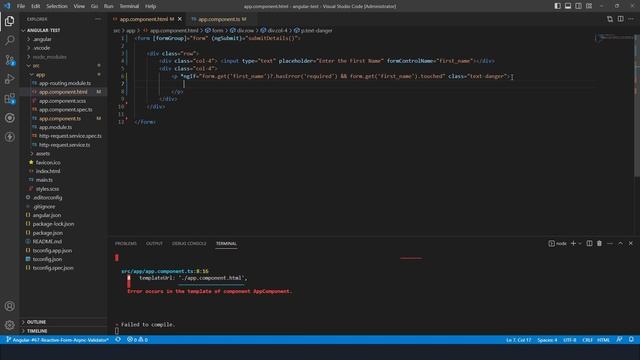Switch to the Debug Console panel tab
This screenshot has height=360, width=640.
(x=189, y=243)
